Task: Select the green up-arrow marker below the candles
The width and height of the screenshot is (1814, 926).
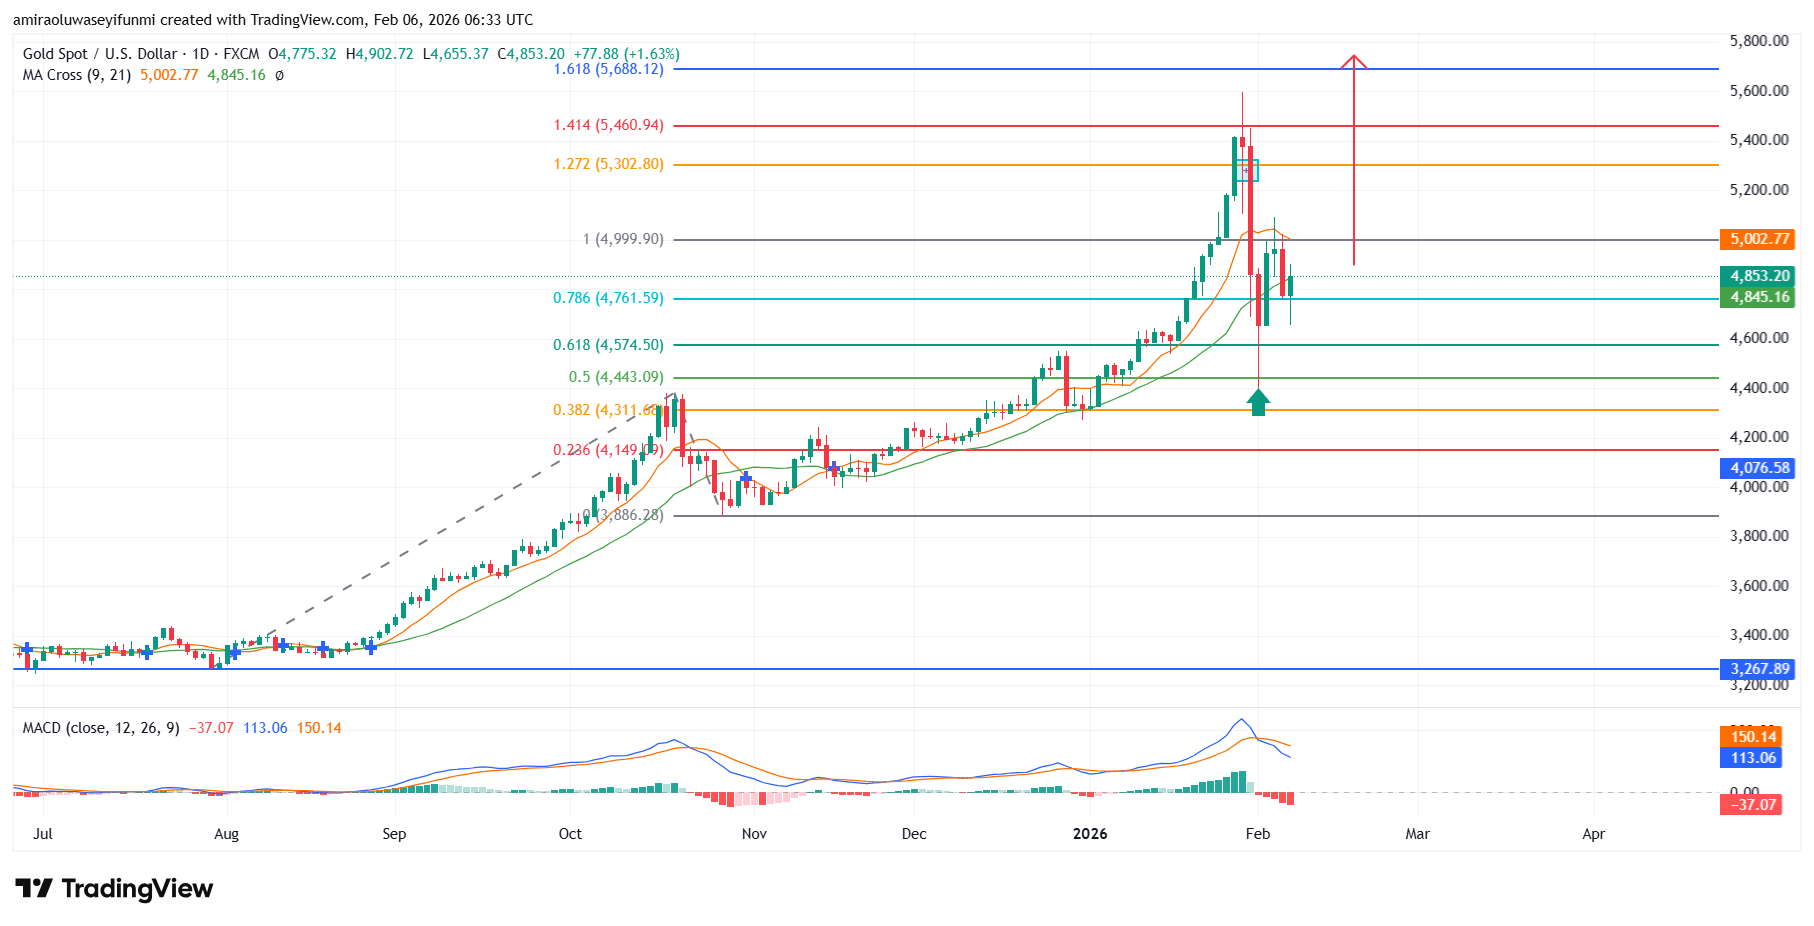Action: coord(1258,402)
